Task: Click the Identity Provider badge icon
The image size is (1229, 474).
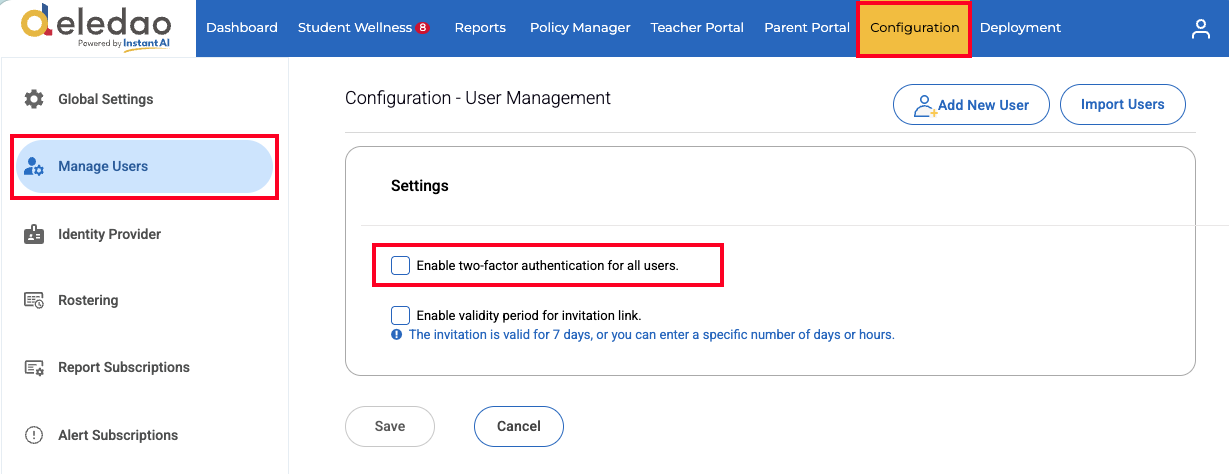Action: pyautogui.click(x=34, y=234)
